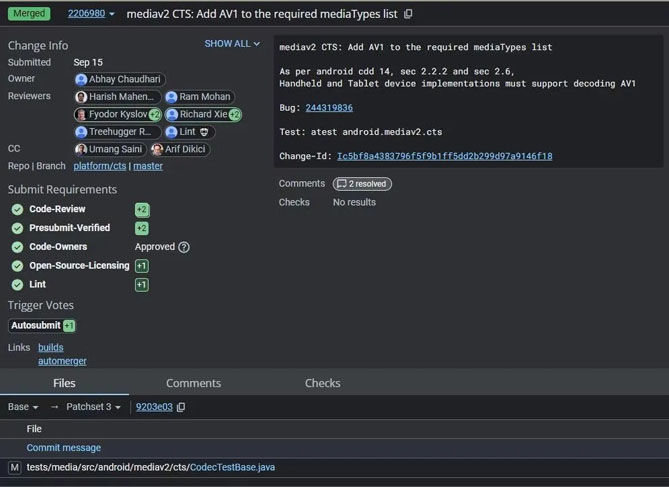Expand Change Info with SHOW ALL
Image resolution: width=669 pixels, height=487 pixels.
tap(232, 44)
